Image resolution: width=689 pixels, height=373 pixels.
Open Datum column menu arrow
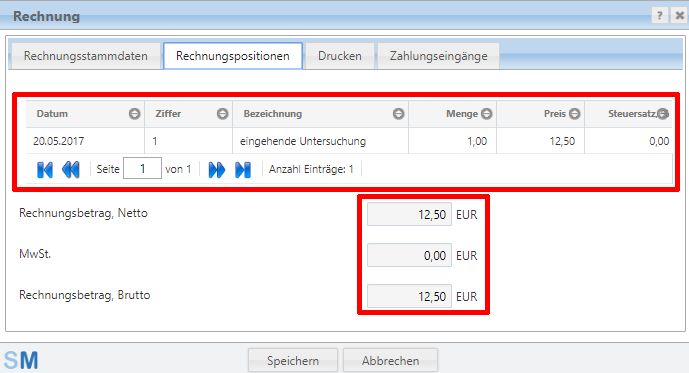pyautogui.click(x=134, y=114)
